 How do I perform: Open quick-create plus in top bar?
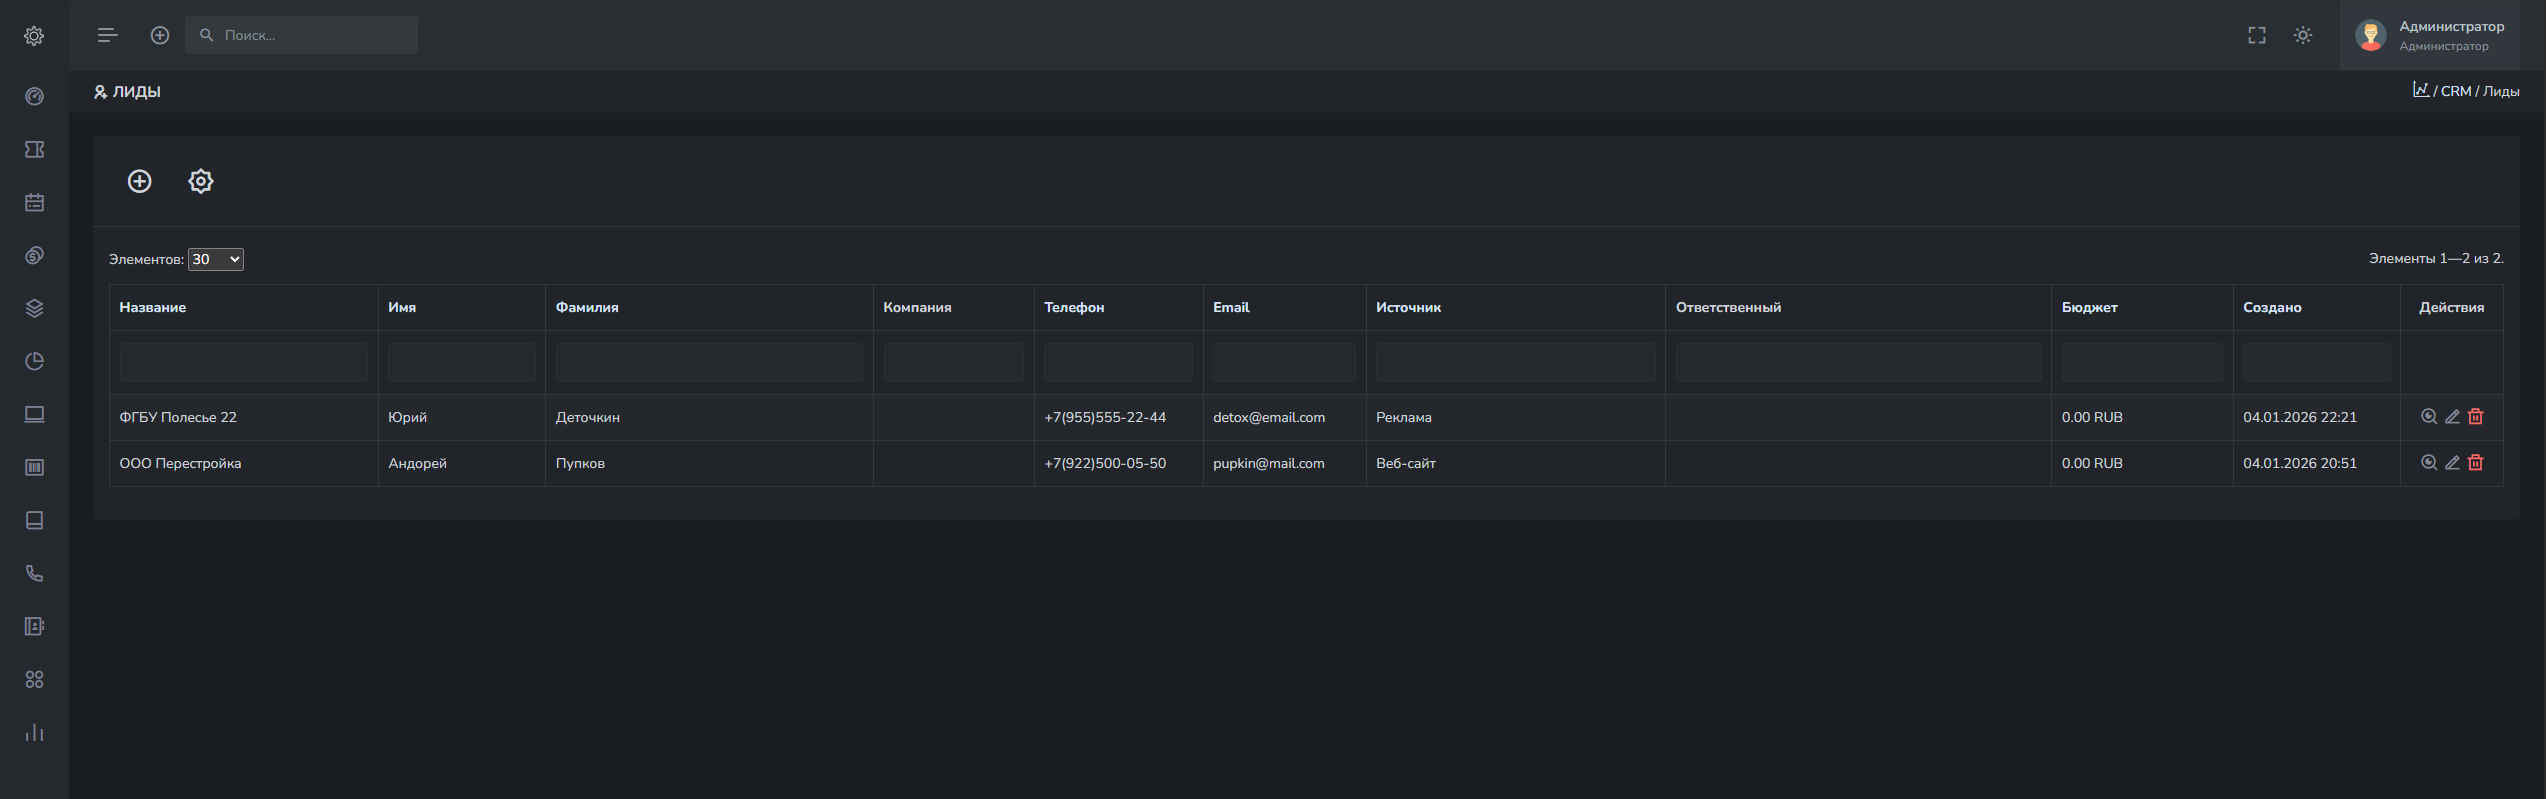[x=160, y=36]
